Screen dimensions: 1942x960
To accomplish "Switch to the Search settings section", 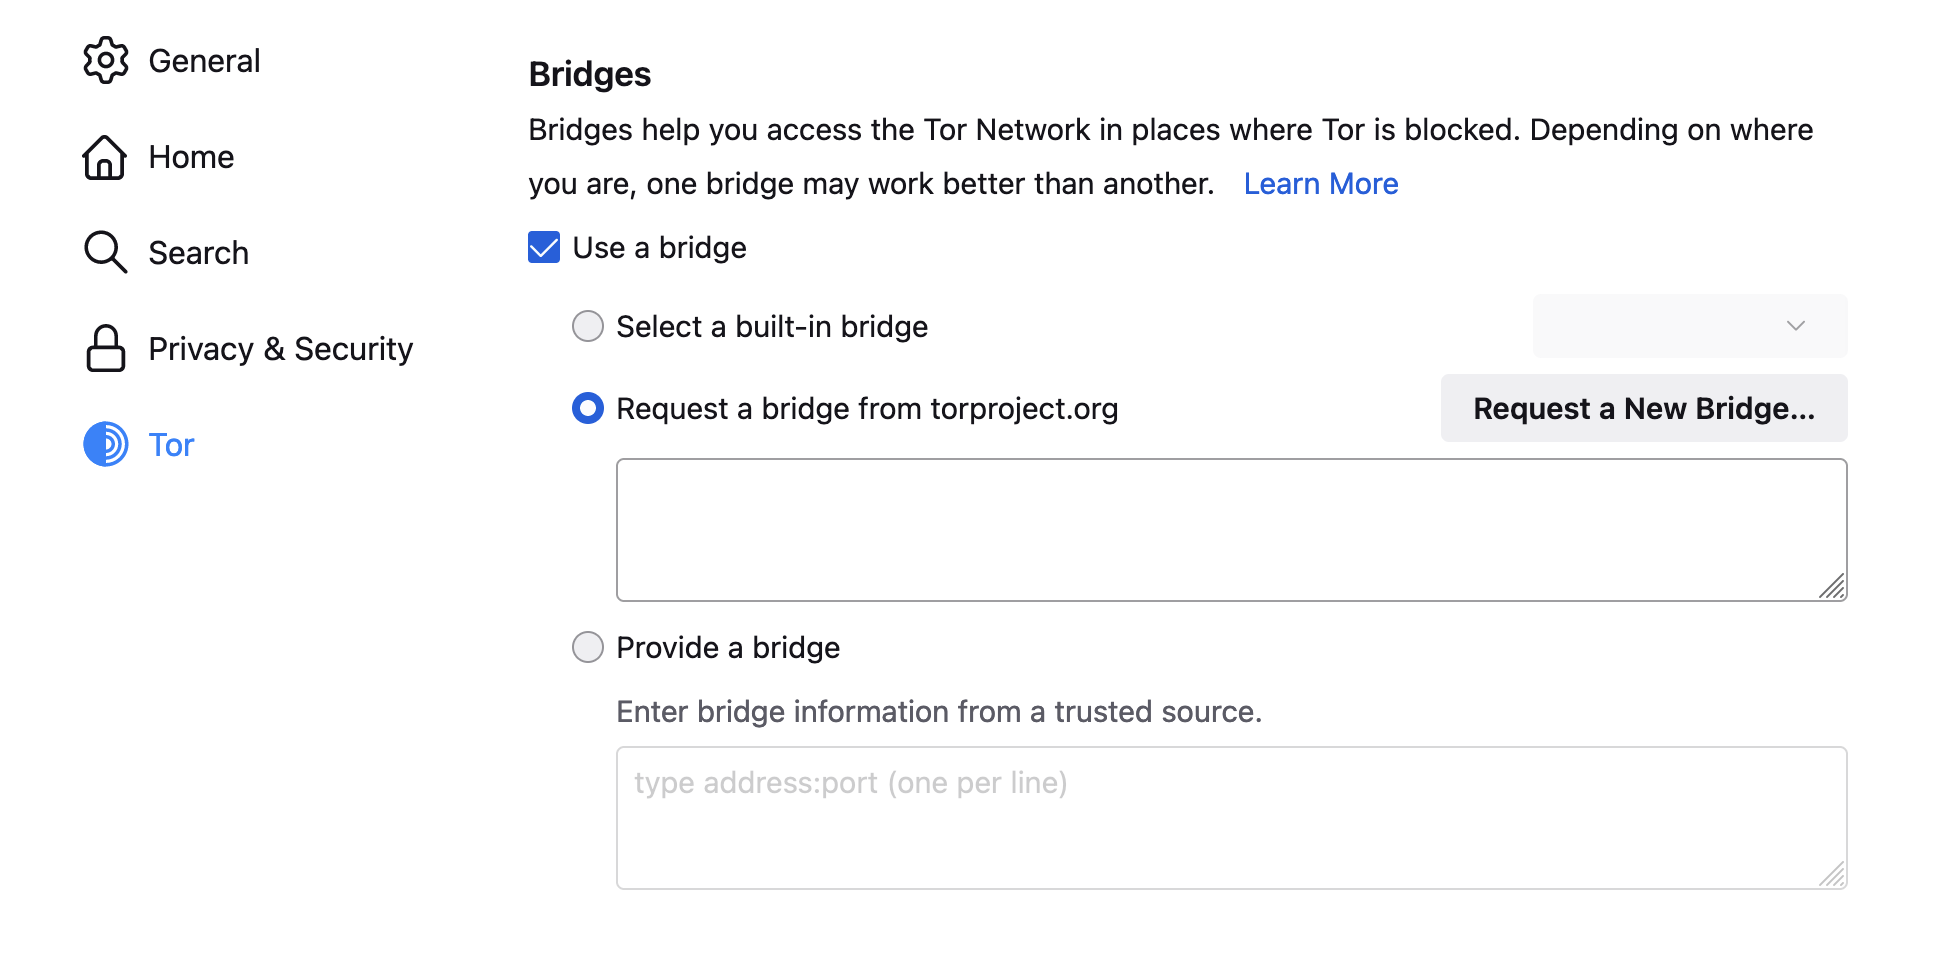I will [x=198, y=253].
